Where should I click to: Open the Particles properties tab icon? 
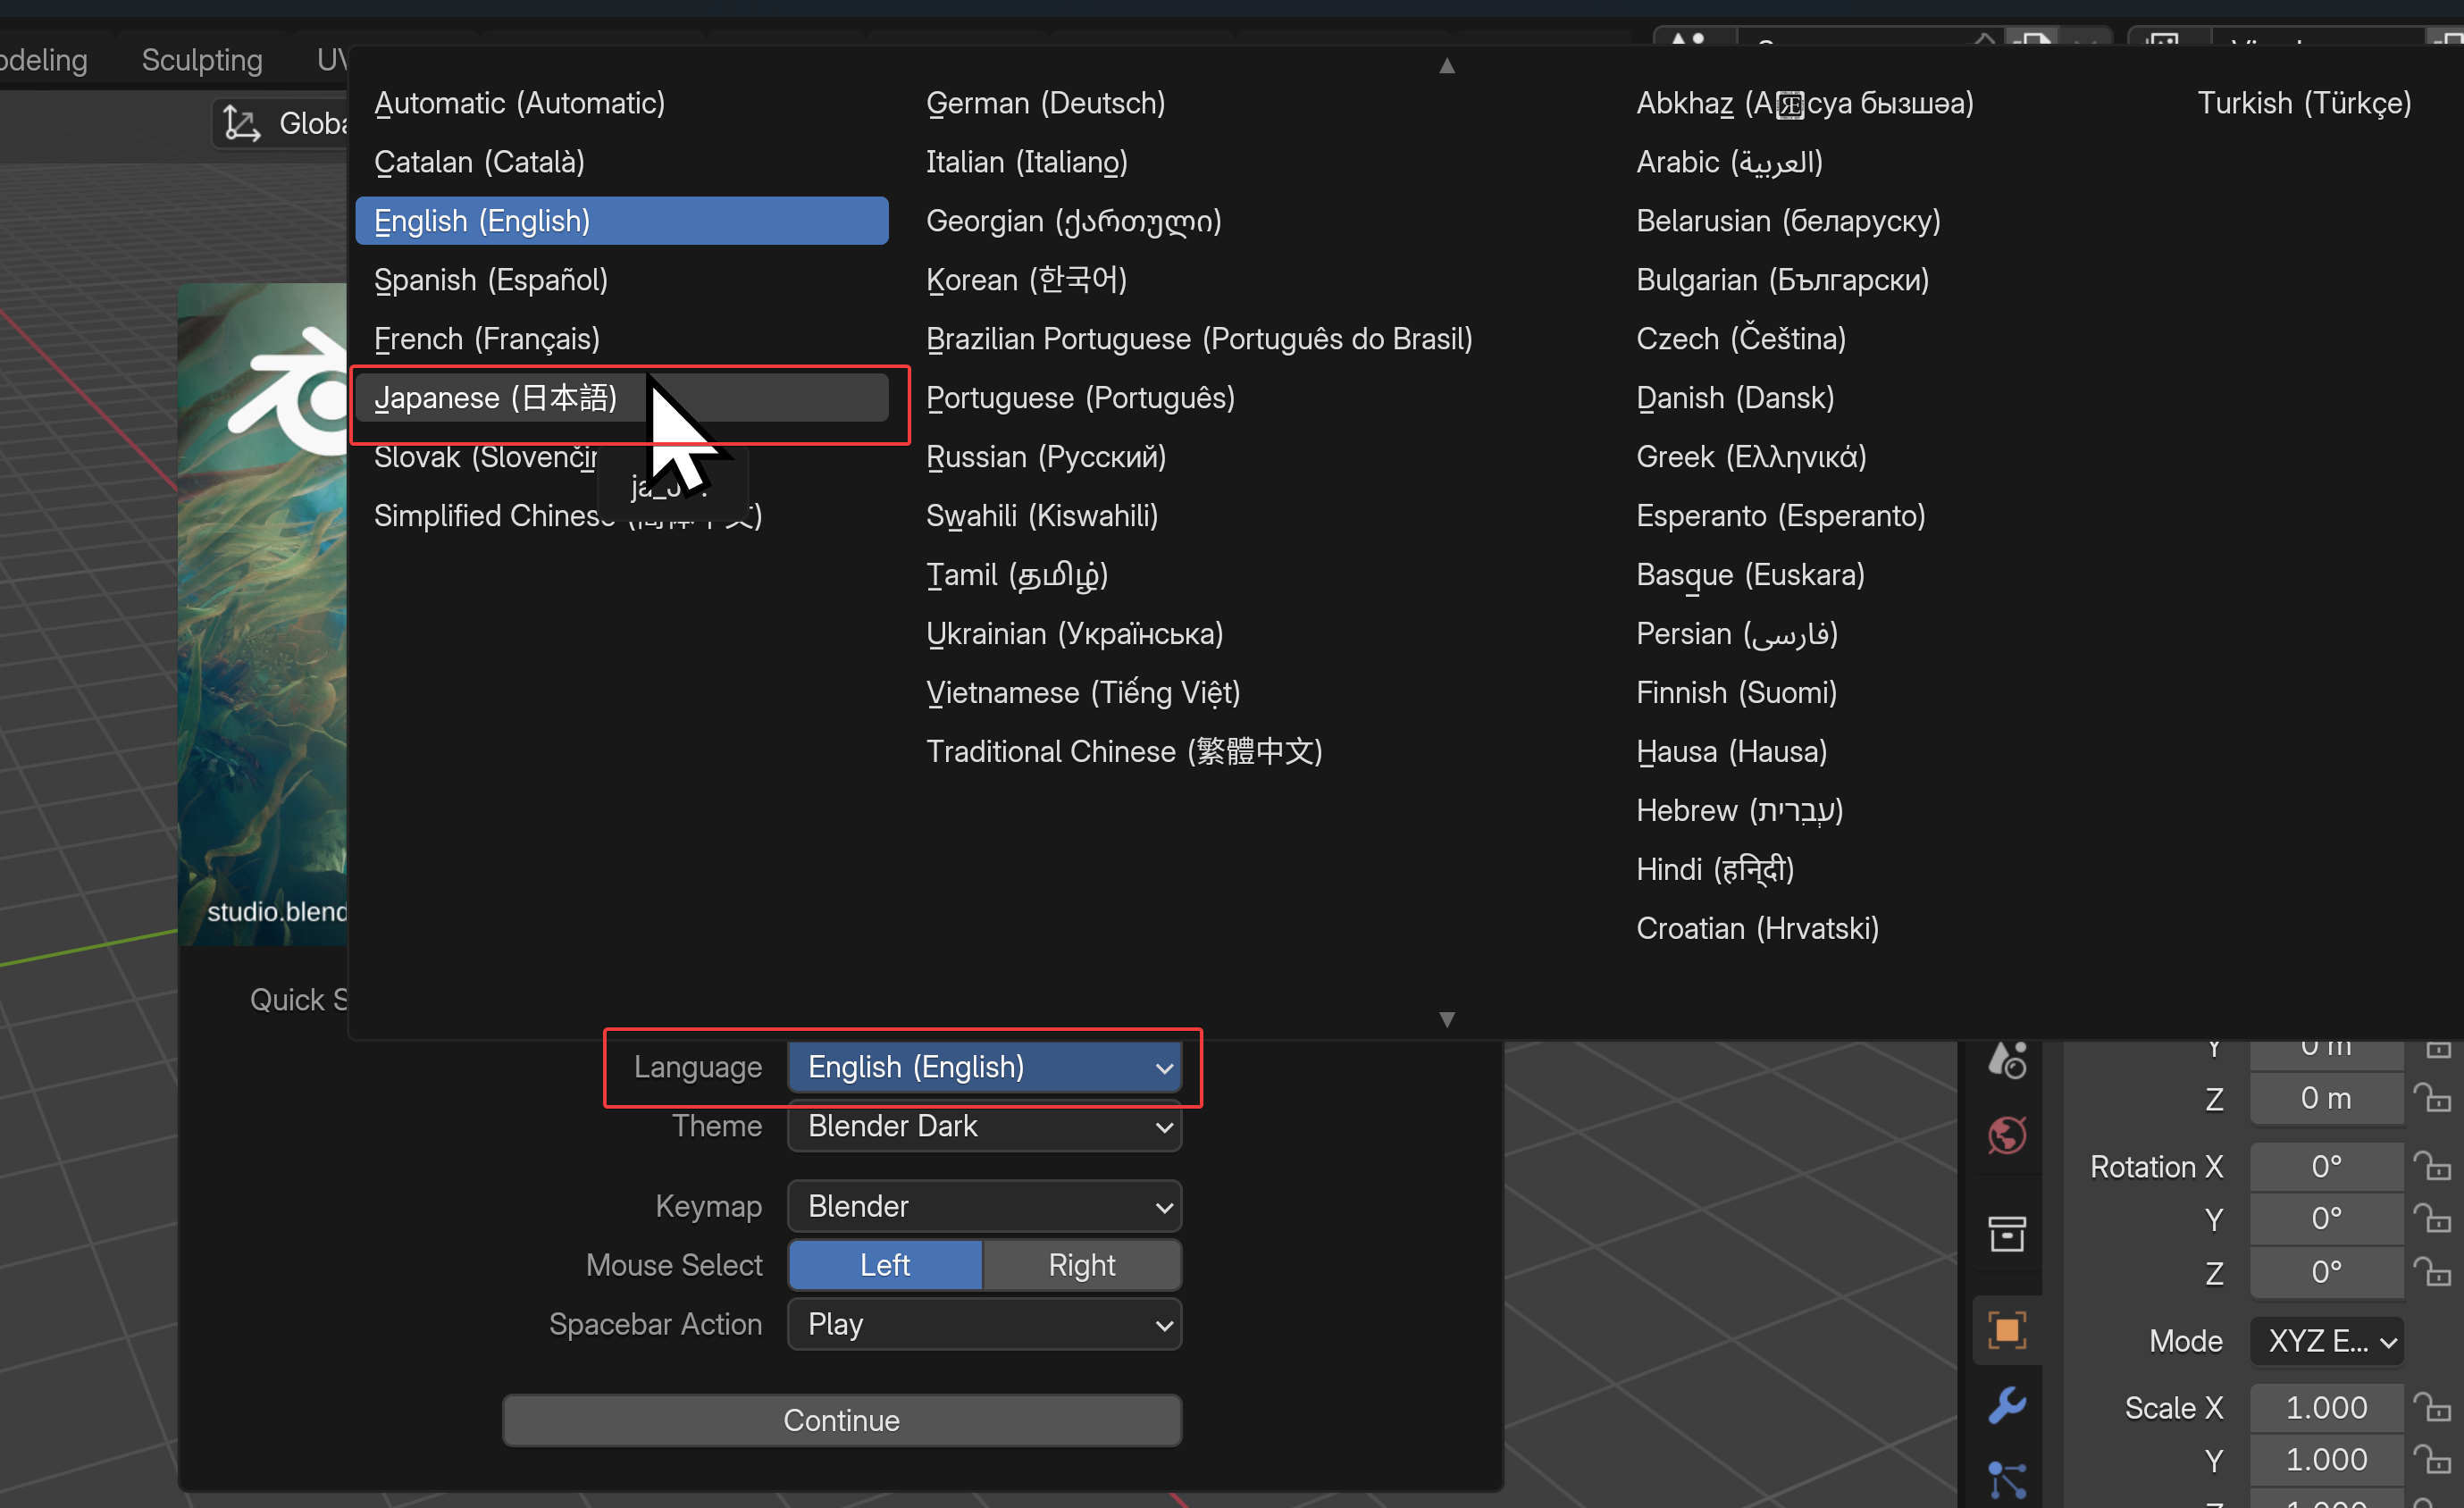[2007, 1479]
